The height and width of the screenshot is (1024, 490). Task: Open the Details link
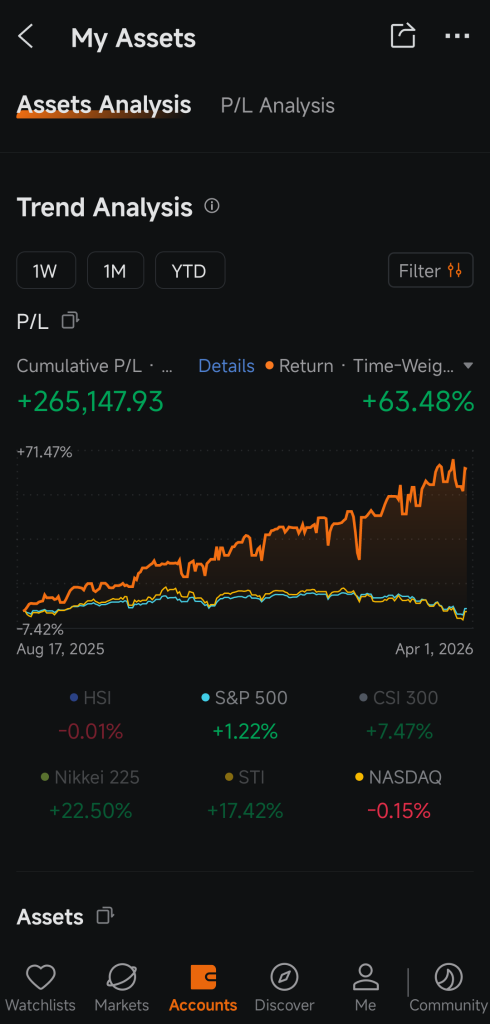pos(226,366)
